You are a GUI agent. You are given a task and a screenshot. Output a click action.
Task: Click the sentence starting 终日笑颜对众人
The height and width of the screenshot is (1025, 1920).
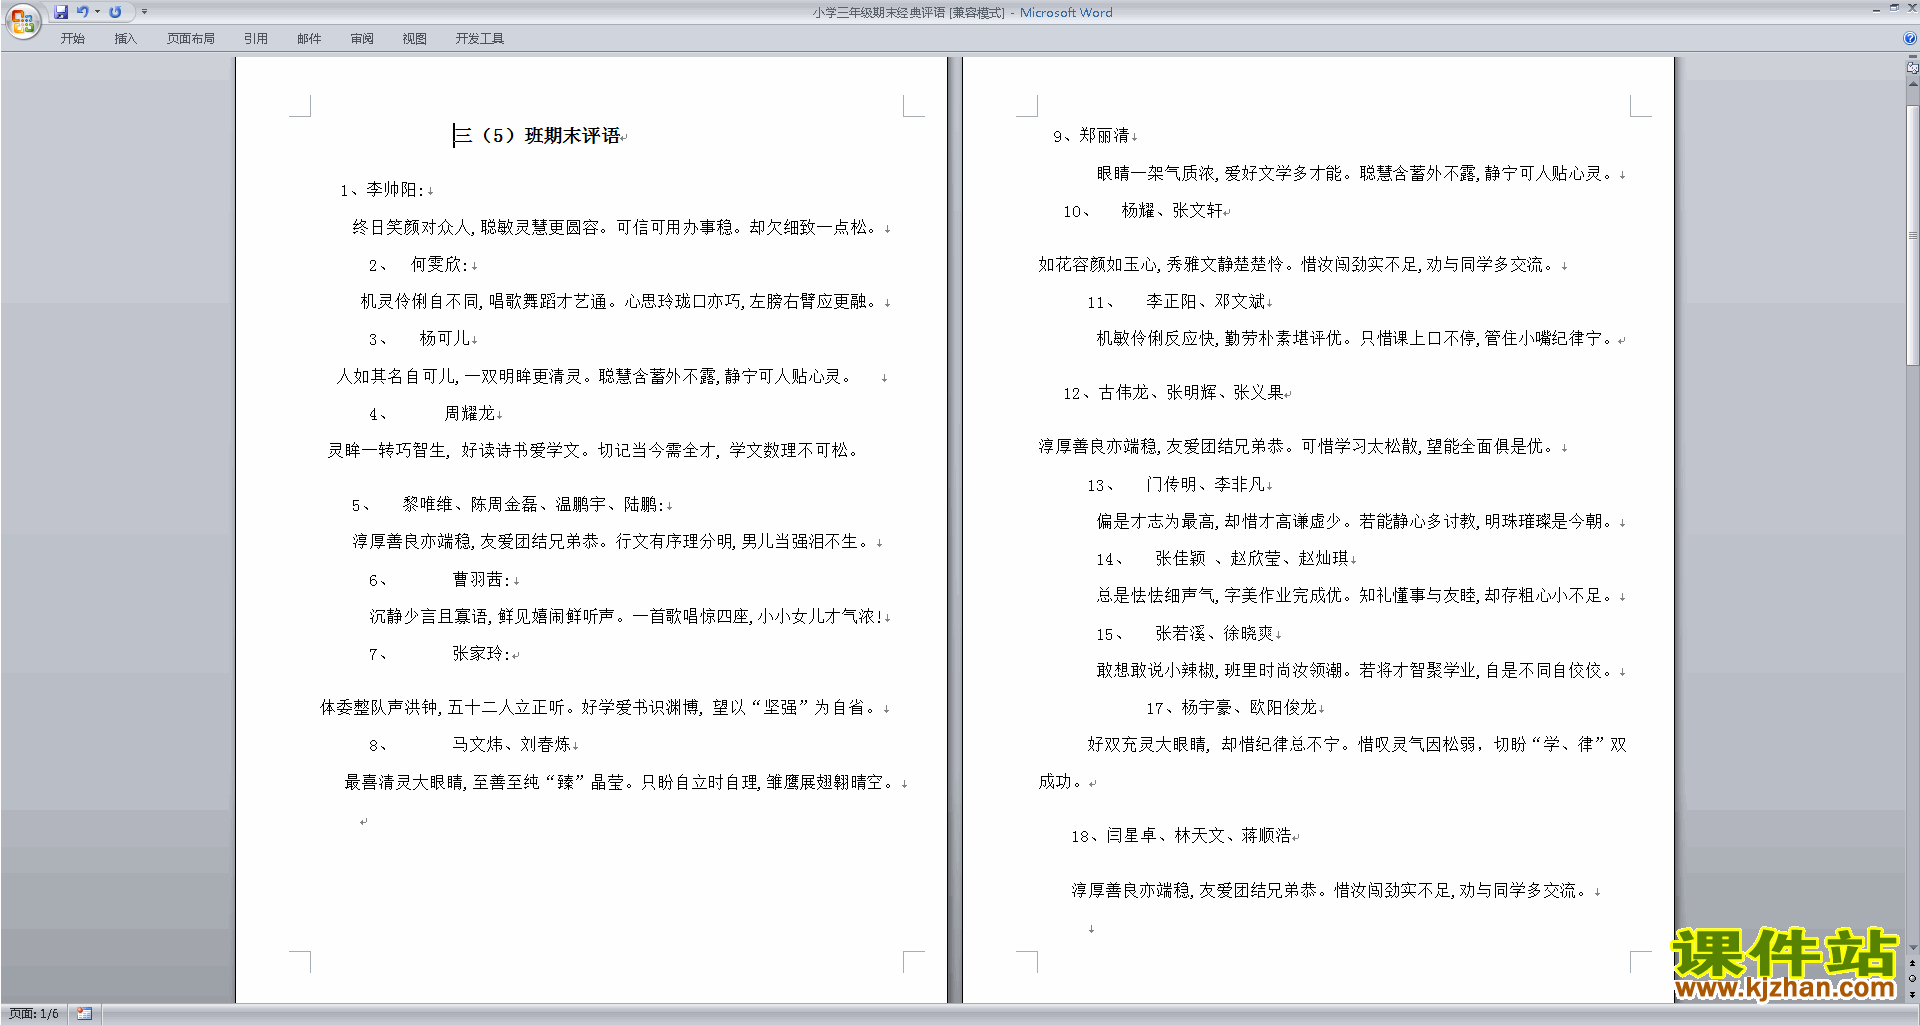point(617,228)
